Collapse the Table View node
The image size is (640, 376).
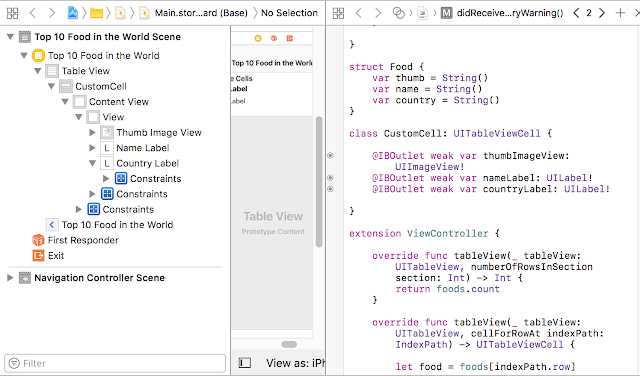(x=38, y=71)
